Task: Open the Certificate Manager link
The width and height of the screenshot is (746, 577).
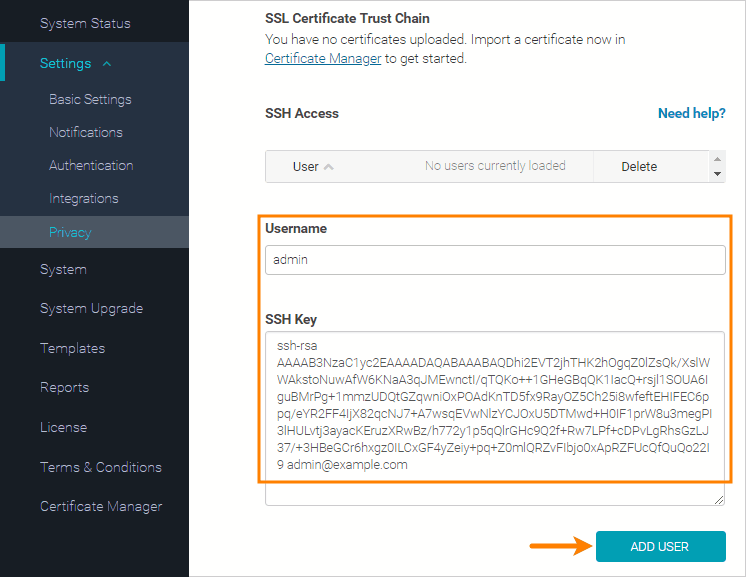Action: [x=323, y=59]
